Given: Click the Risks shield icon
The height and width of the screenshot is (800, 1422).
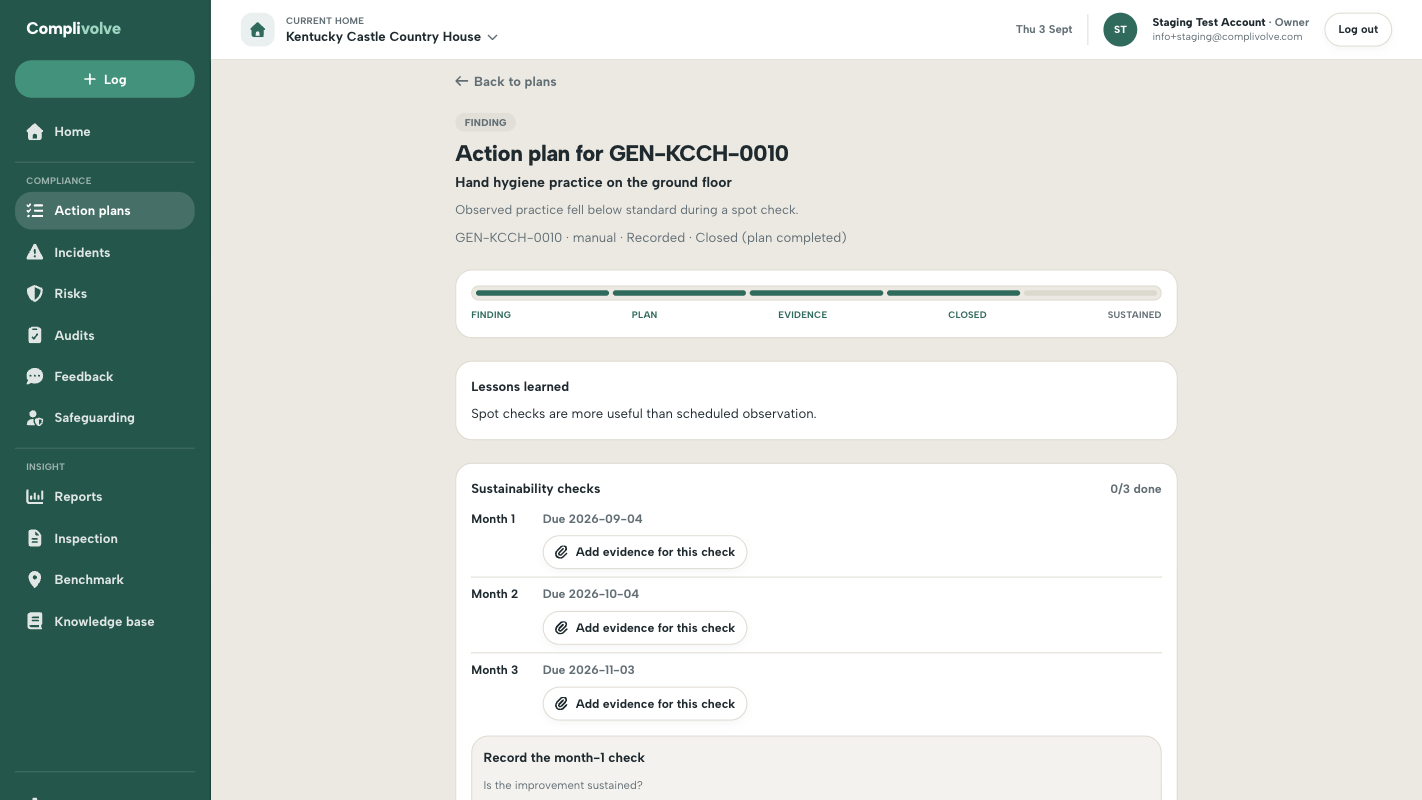Looking at the screenshot, I should [x=35, y=294].
